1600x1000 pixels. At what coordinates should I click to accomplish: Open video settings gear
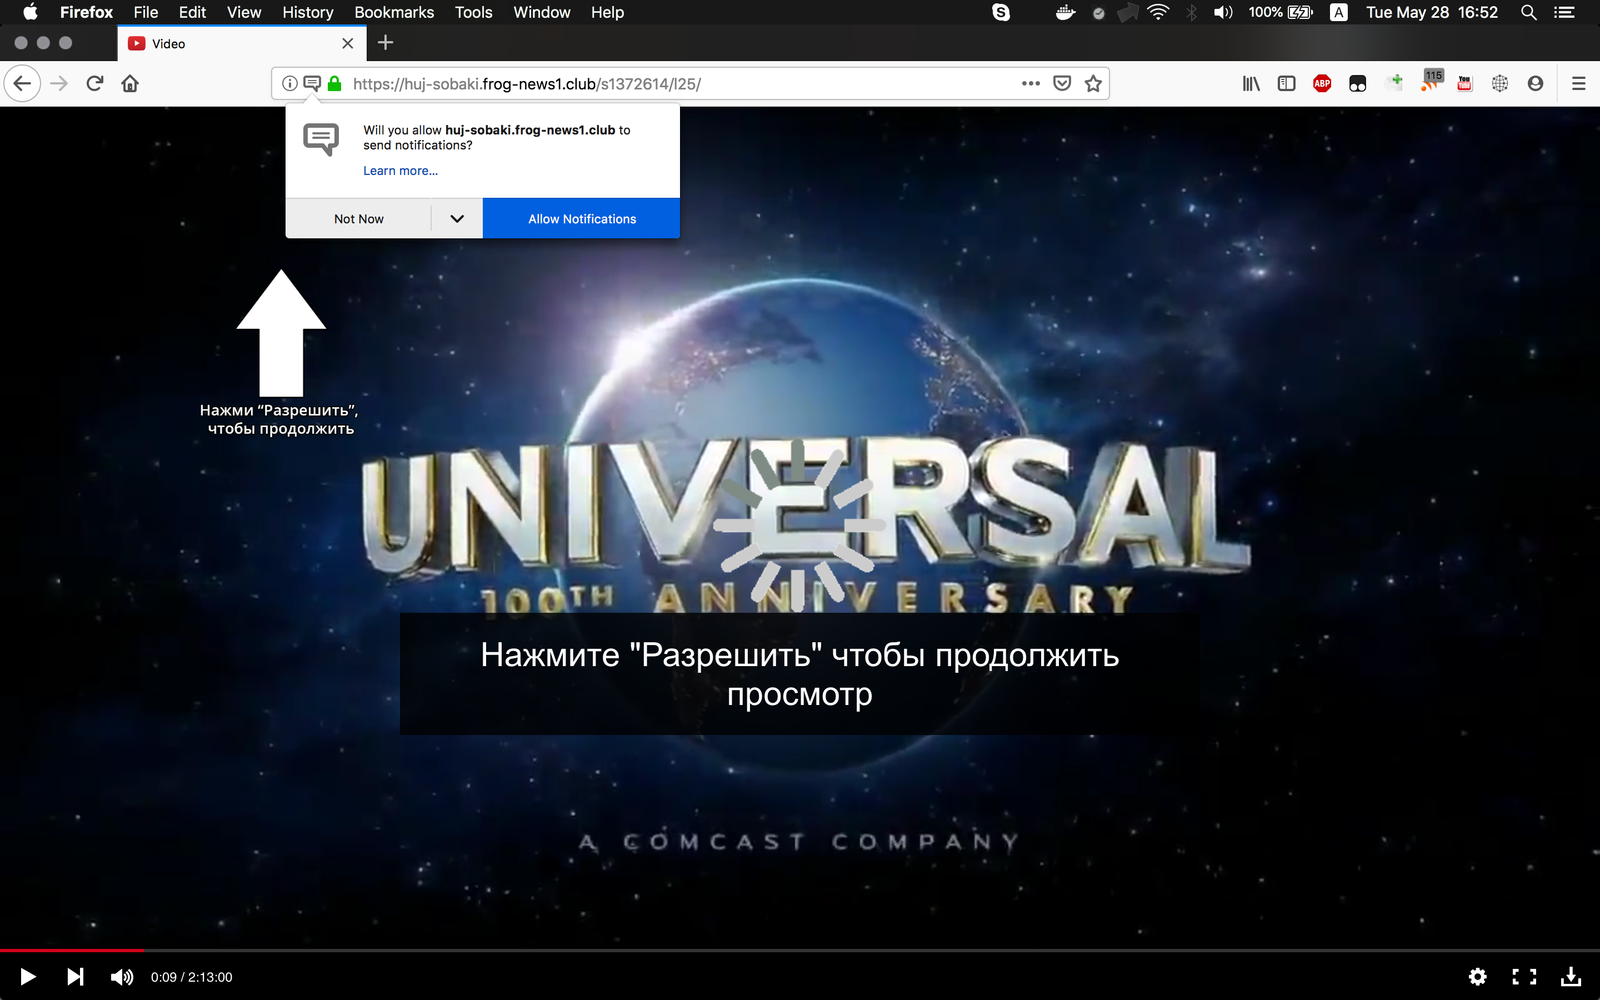(1478, 977)
